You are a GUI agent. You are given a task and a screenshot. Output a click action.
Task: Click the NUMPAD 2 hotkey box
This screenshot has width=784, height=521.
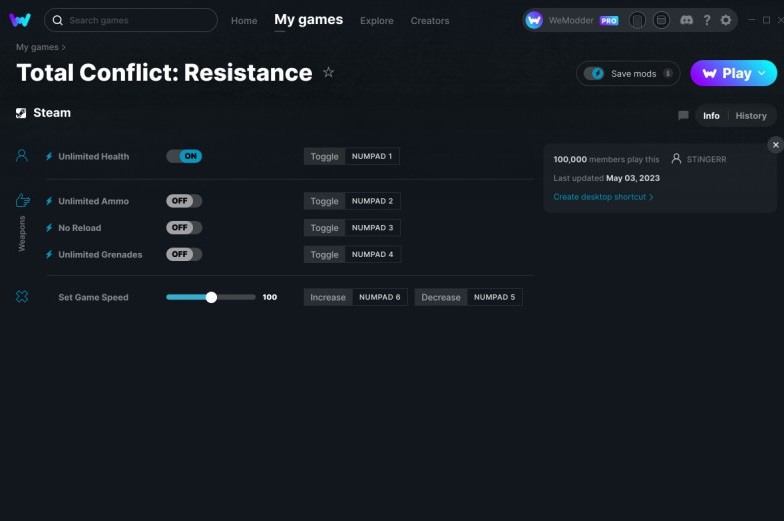[x=372, y=201]
